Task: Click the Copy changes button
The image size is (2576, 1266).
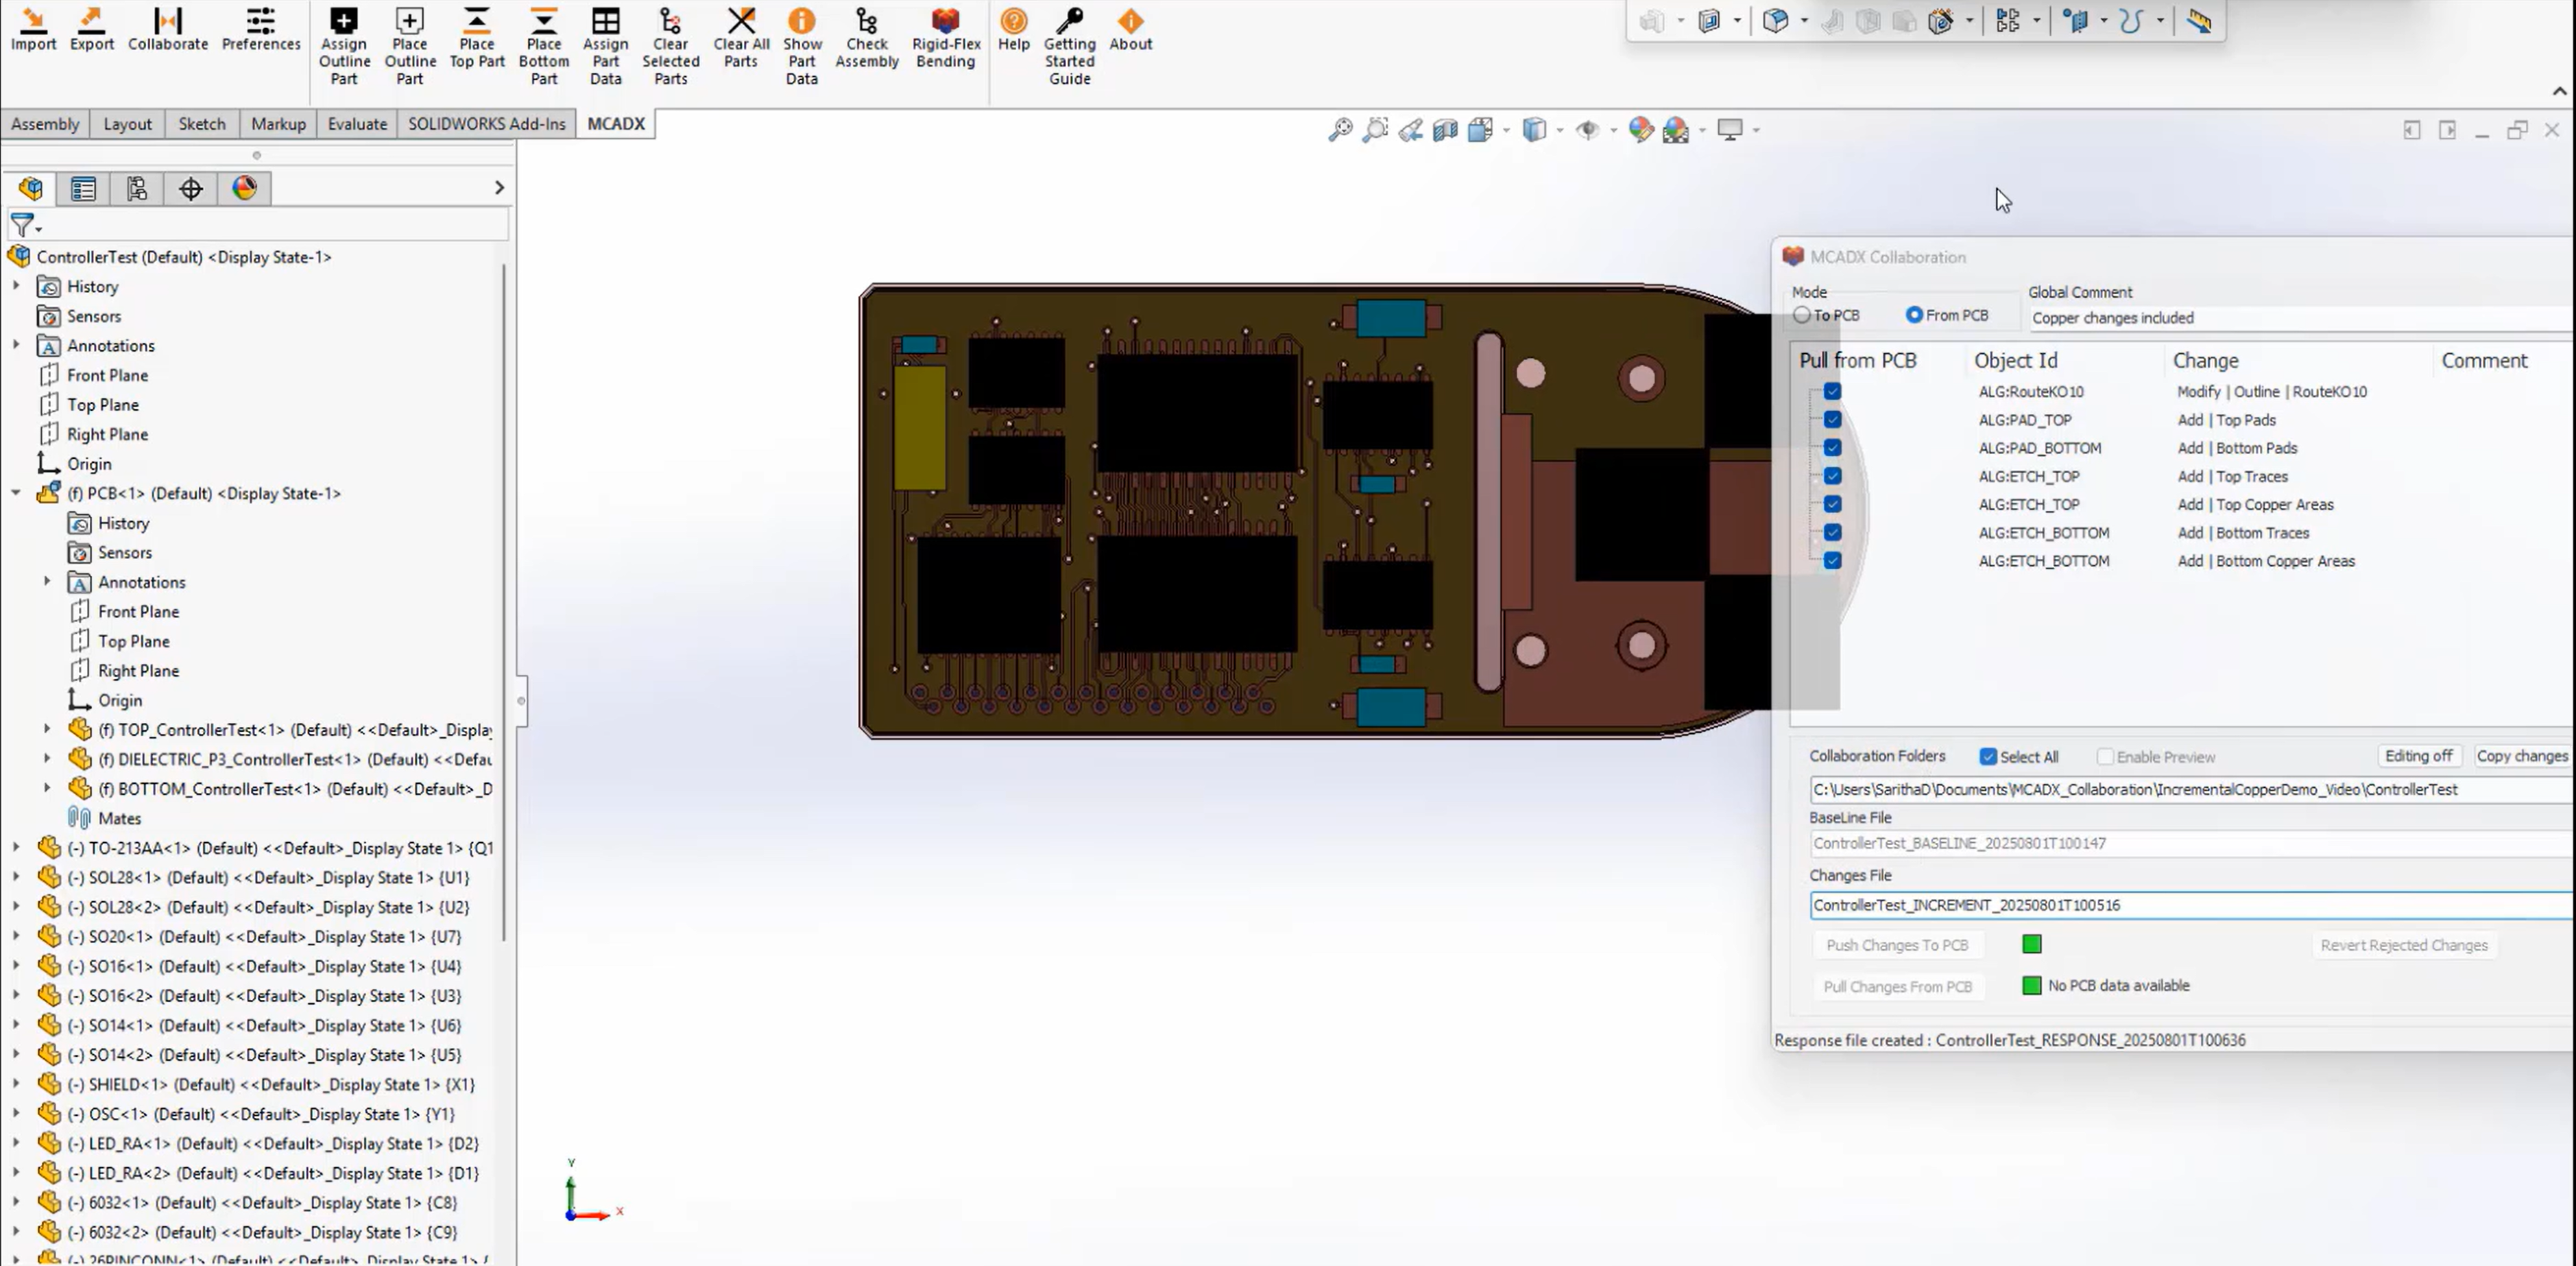Action: coord(2521,756)
